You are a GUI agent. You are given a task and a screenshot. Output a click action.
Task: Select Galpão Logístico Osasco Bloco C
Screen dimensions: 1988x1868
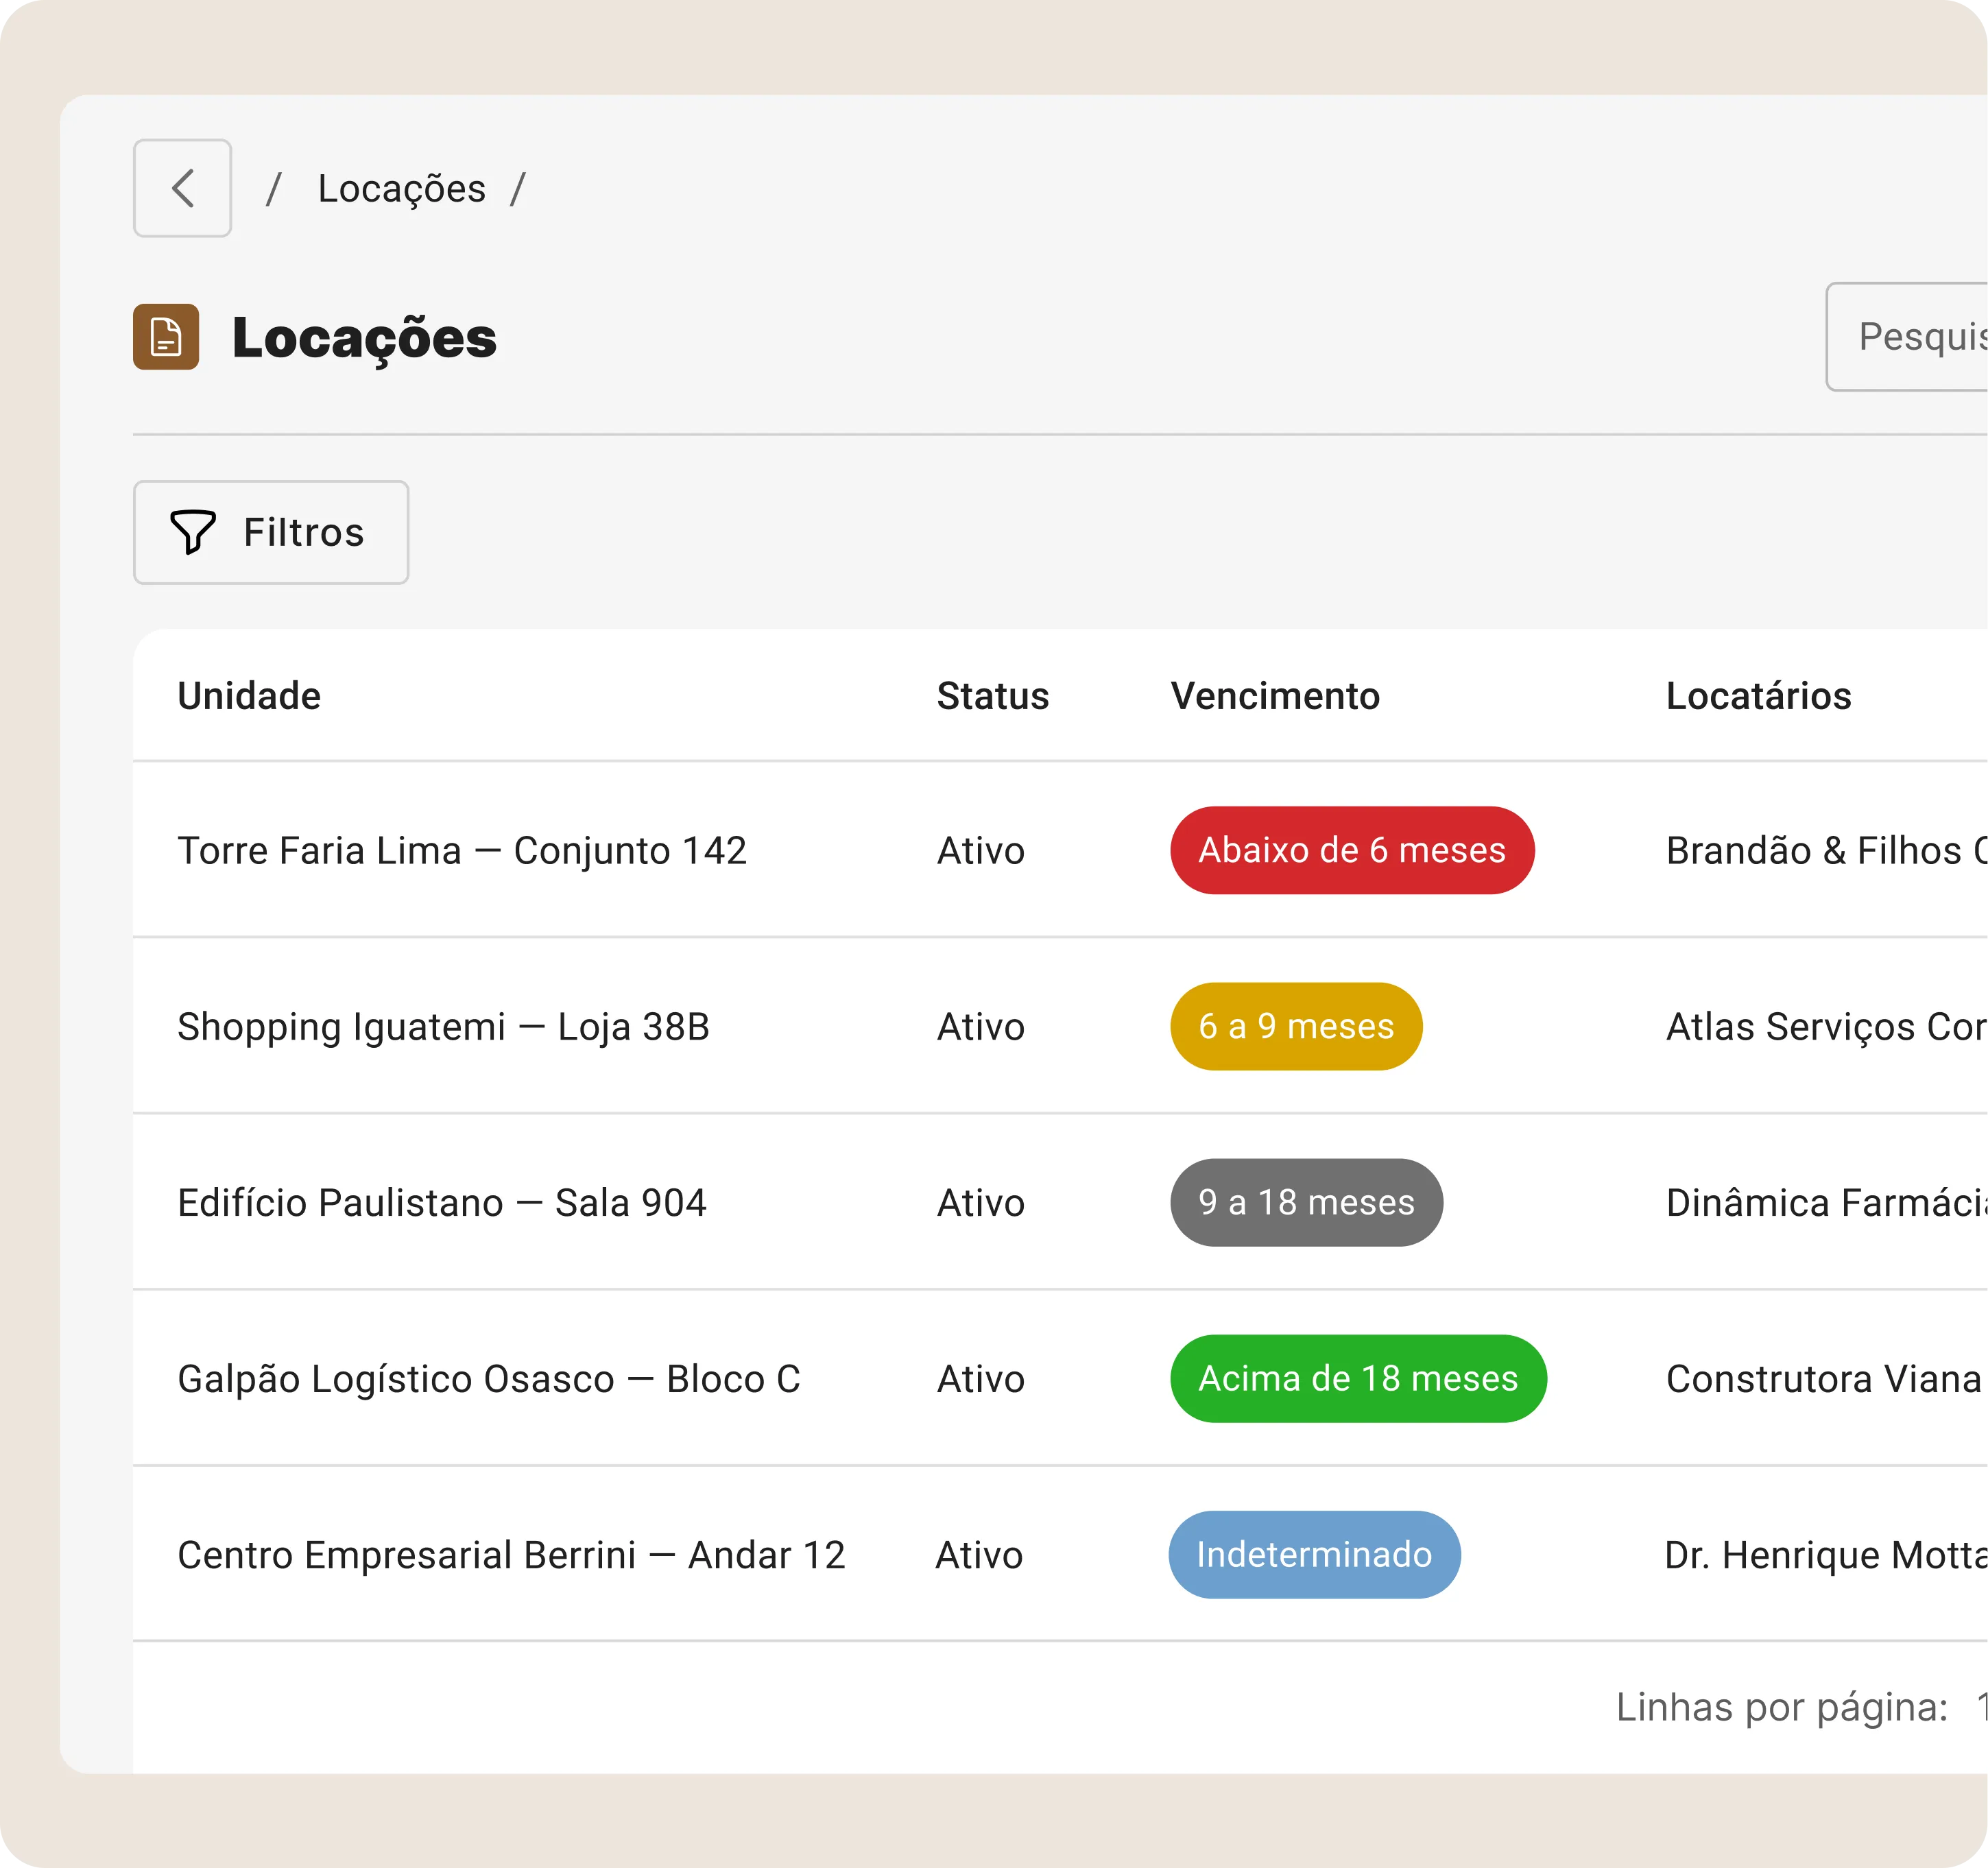click(x=489, y=1379)
